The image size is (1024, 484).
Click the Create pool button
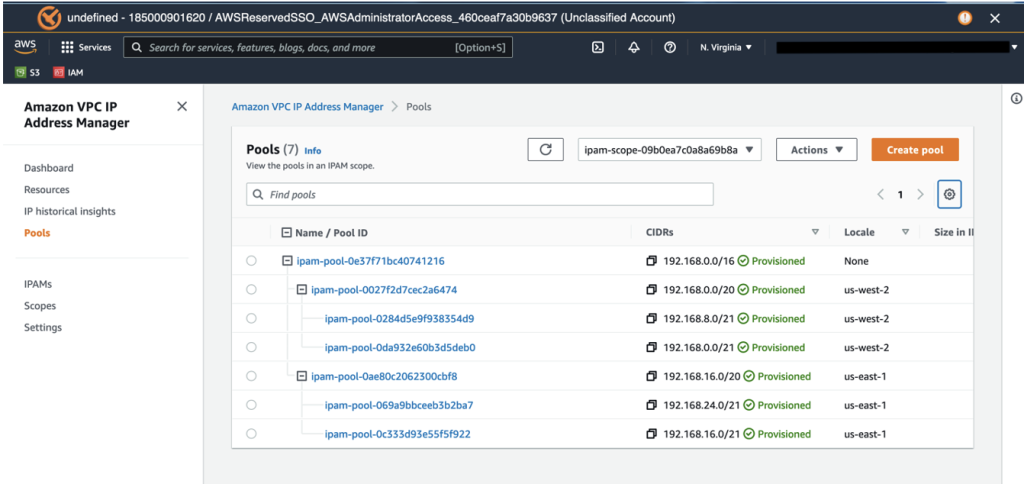[915, 150]
